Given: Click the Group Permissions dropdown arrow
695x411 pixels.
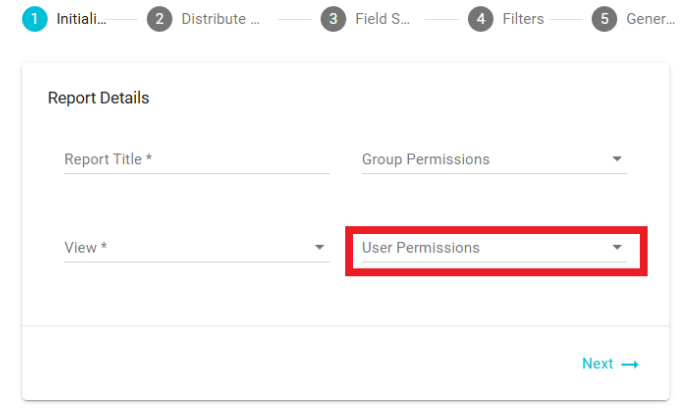Looking at the screenshot, I should tap(617, 159).
